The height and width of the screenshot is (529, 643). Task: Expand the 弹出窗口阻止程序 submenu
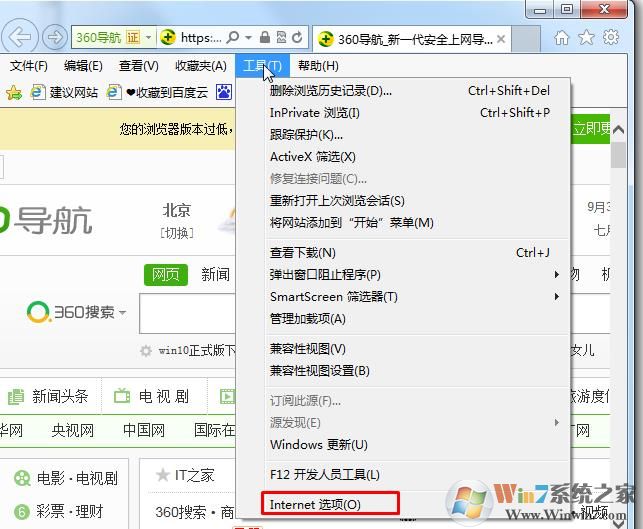[x=556, y=275]
